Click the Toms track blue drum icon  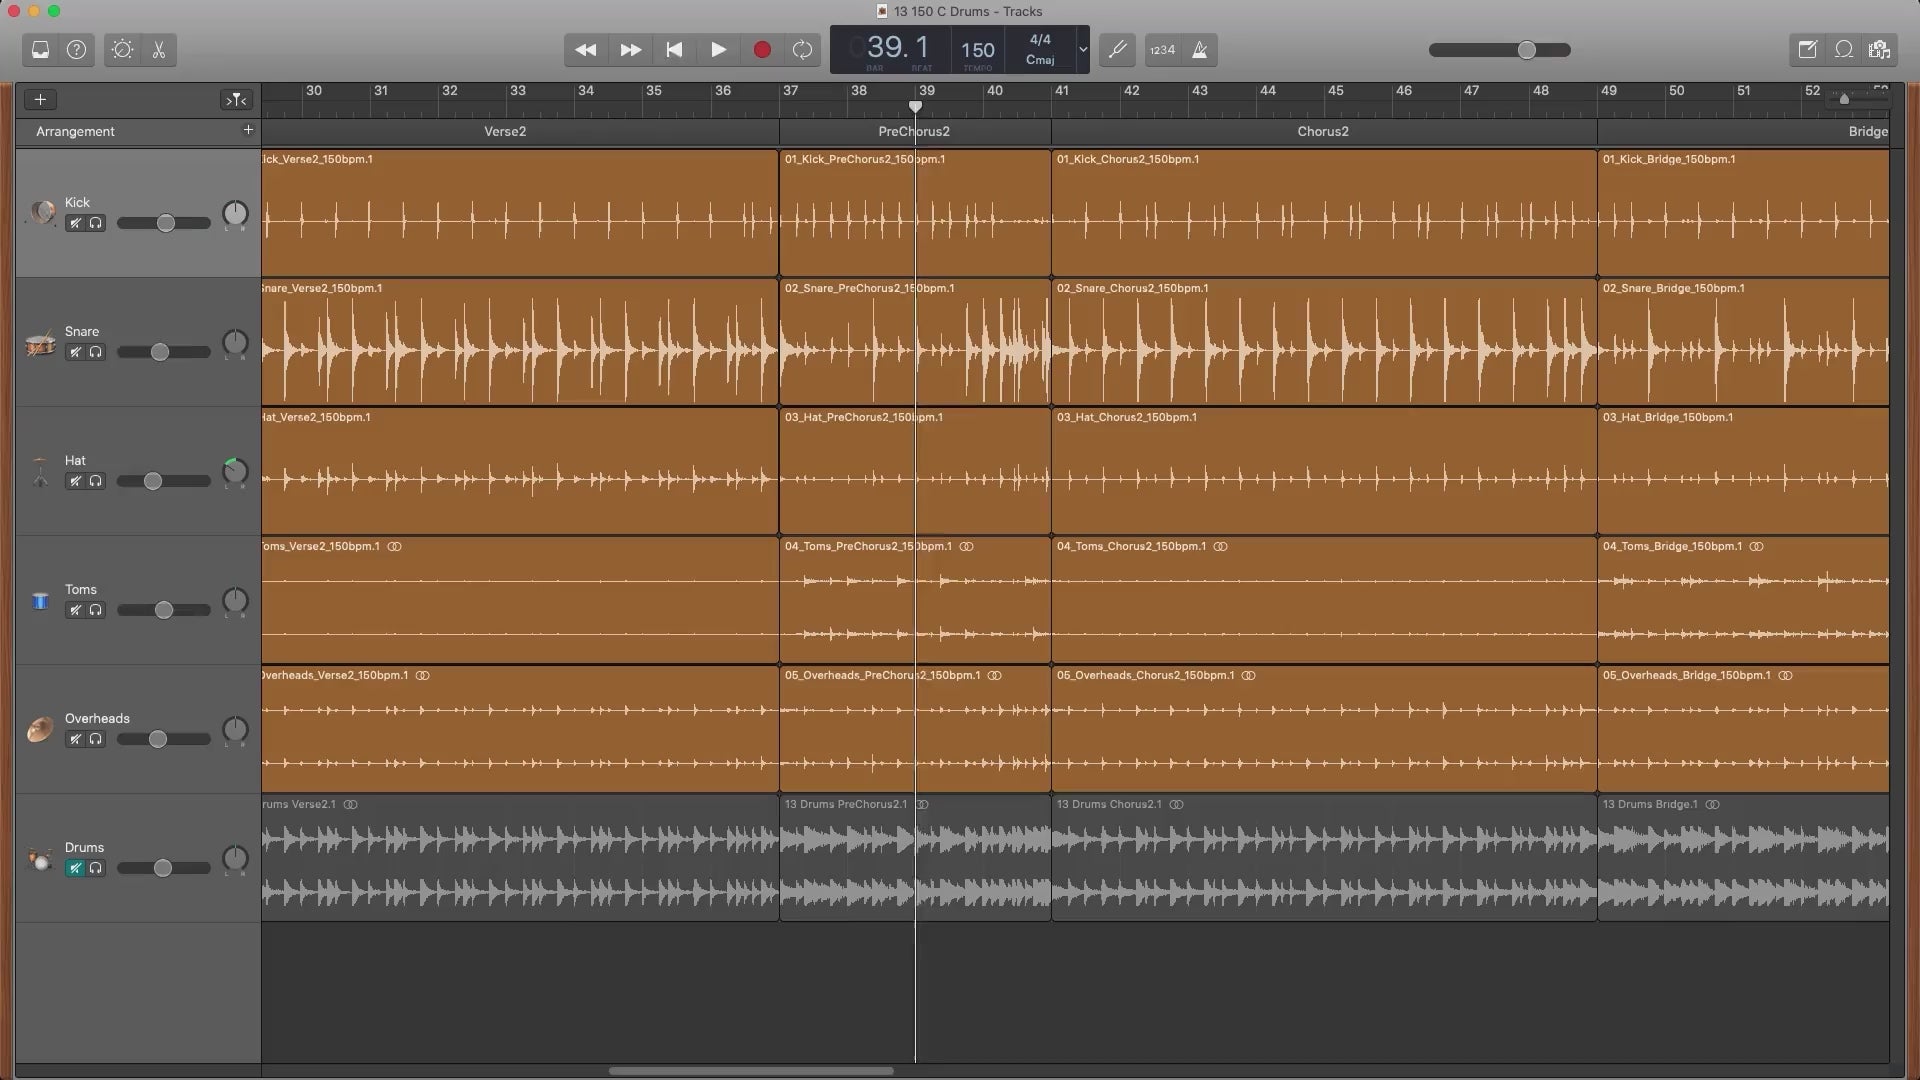(40, 601)
